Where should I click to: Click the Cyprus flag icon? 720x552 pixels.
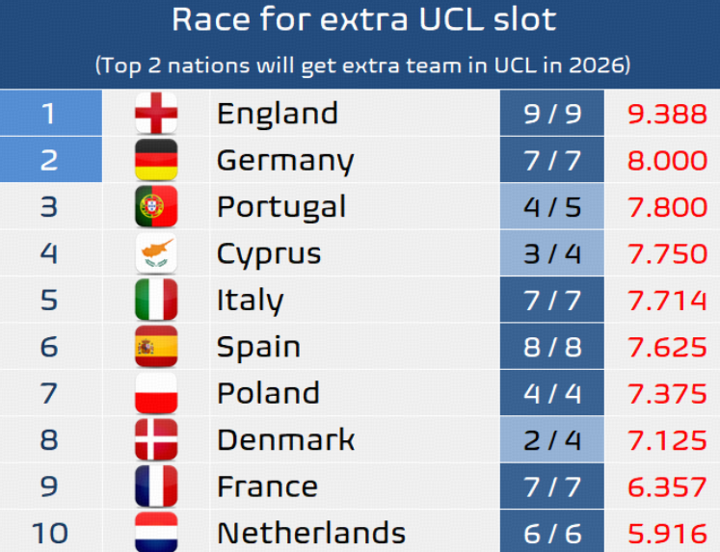[156, 253]
